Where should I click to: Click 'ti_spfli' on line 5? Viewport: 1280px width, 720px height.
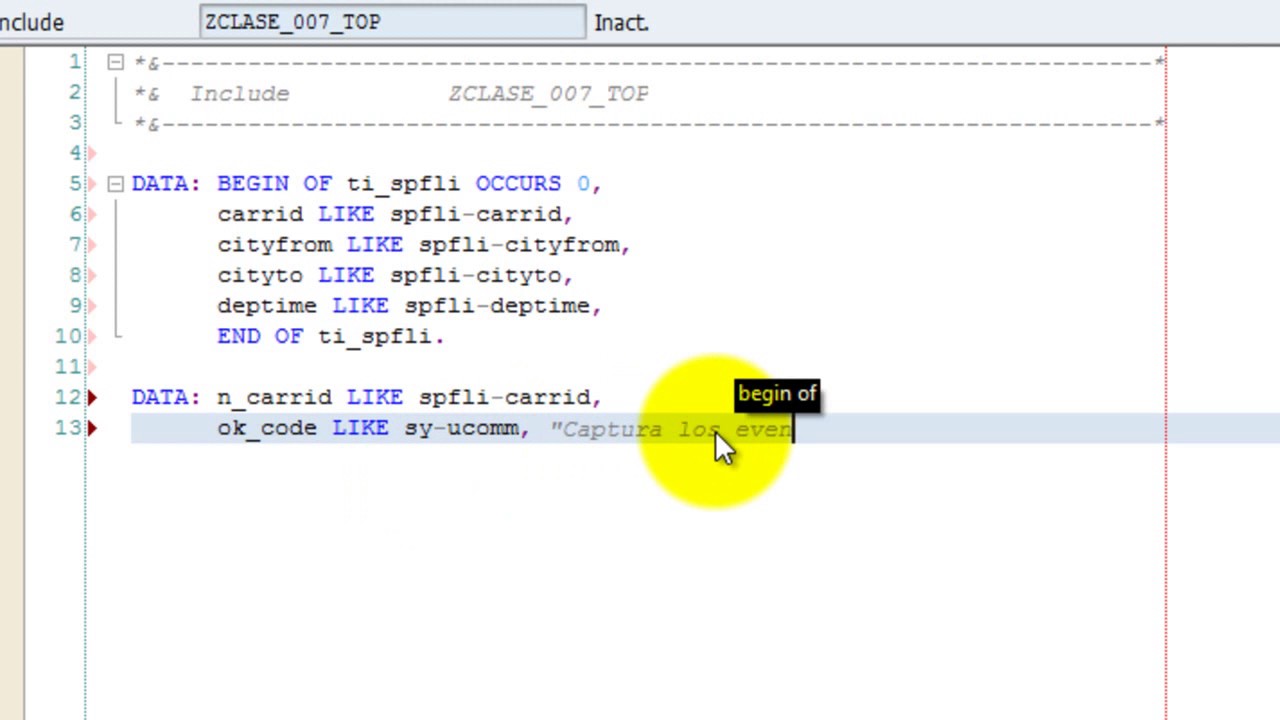pyautogui.click(x=403, y=184)
